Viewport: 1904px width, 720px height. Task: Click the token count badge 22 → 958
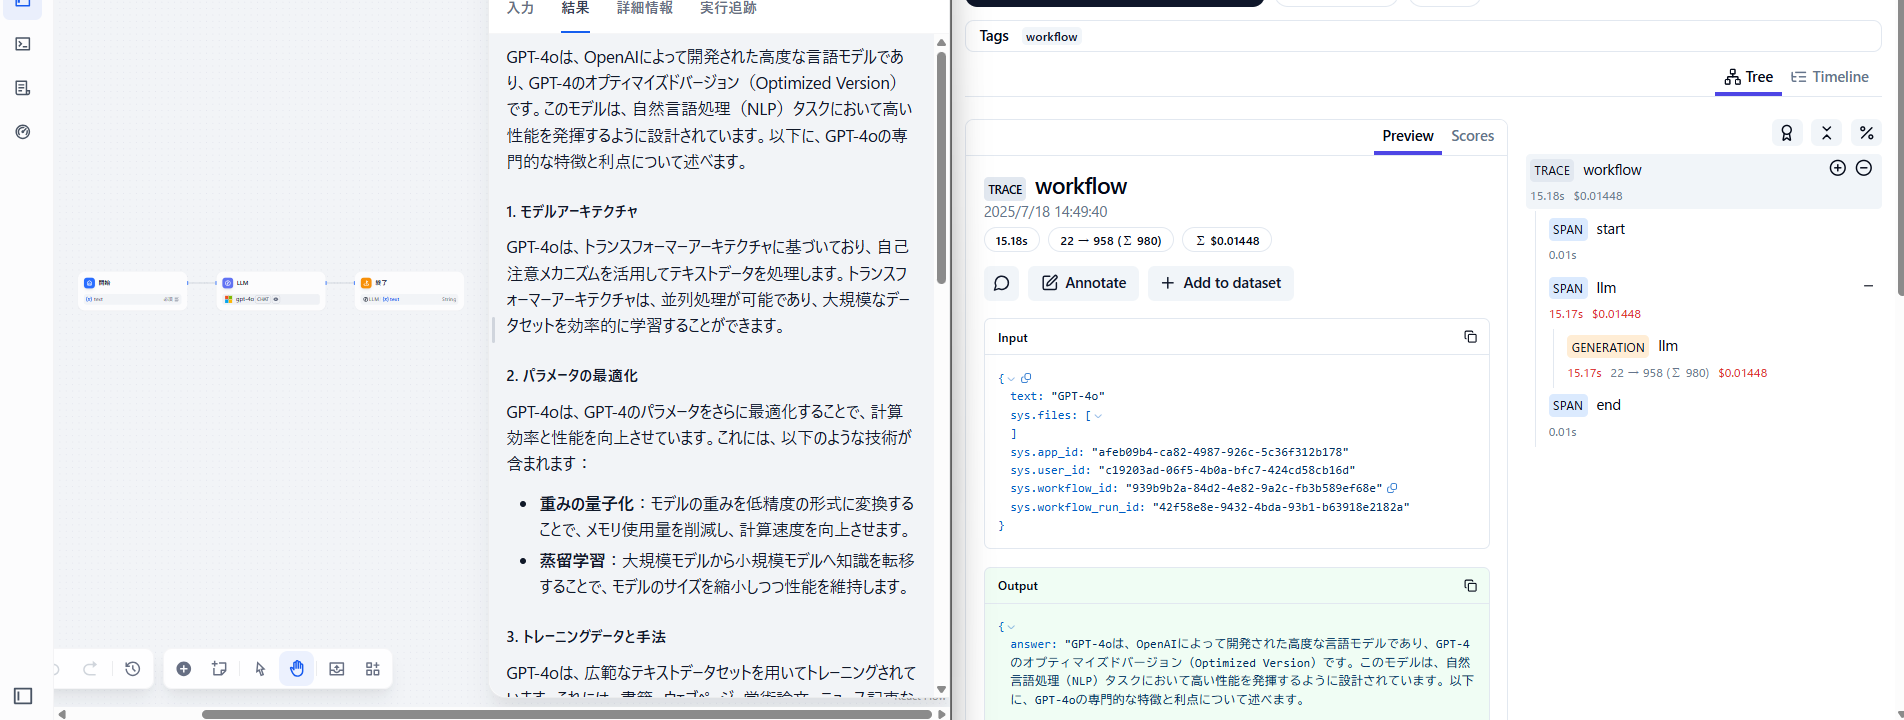[x=1110, y=241]
